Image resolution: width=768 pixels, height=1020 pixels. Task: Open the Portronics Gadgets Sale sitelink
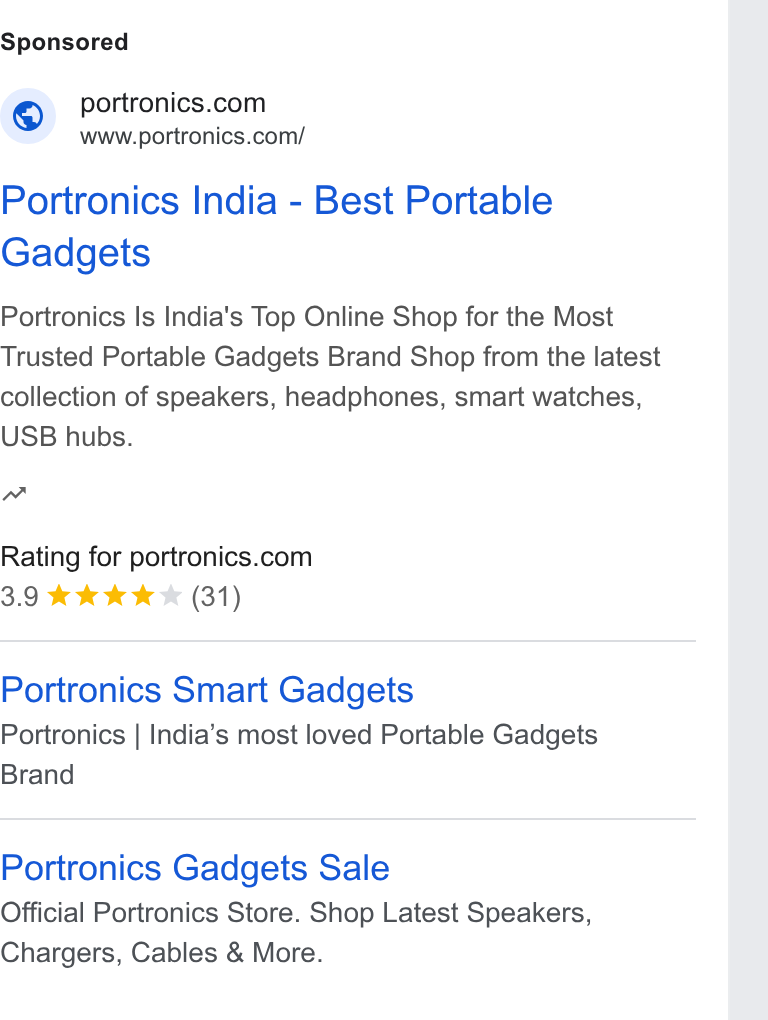point(194,868)
